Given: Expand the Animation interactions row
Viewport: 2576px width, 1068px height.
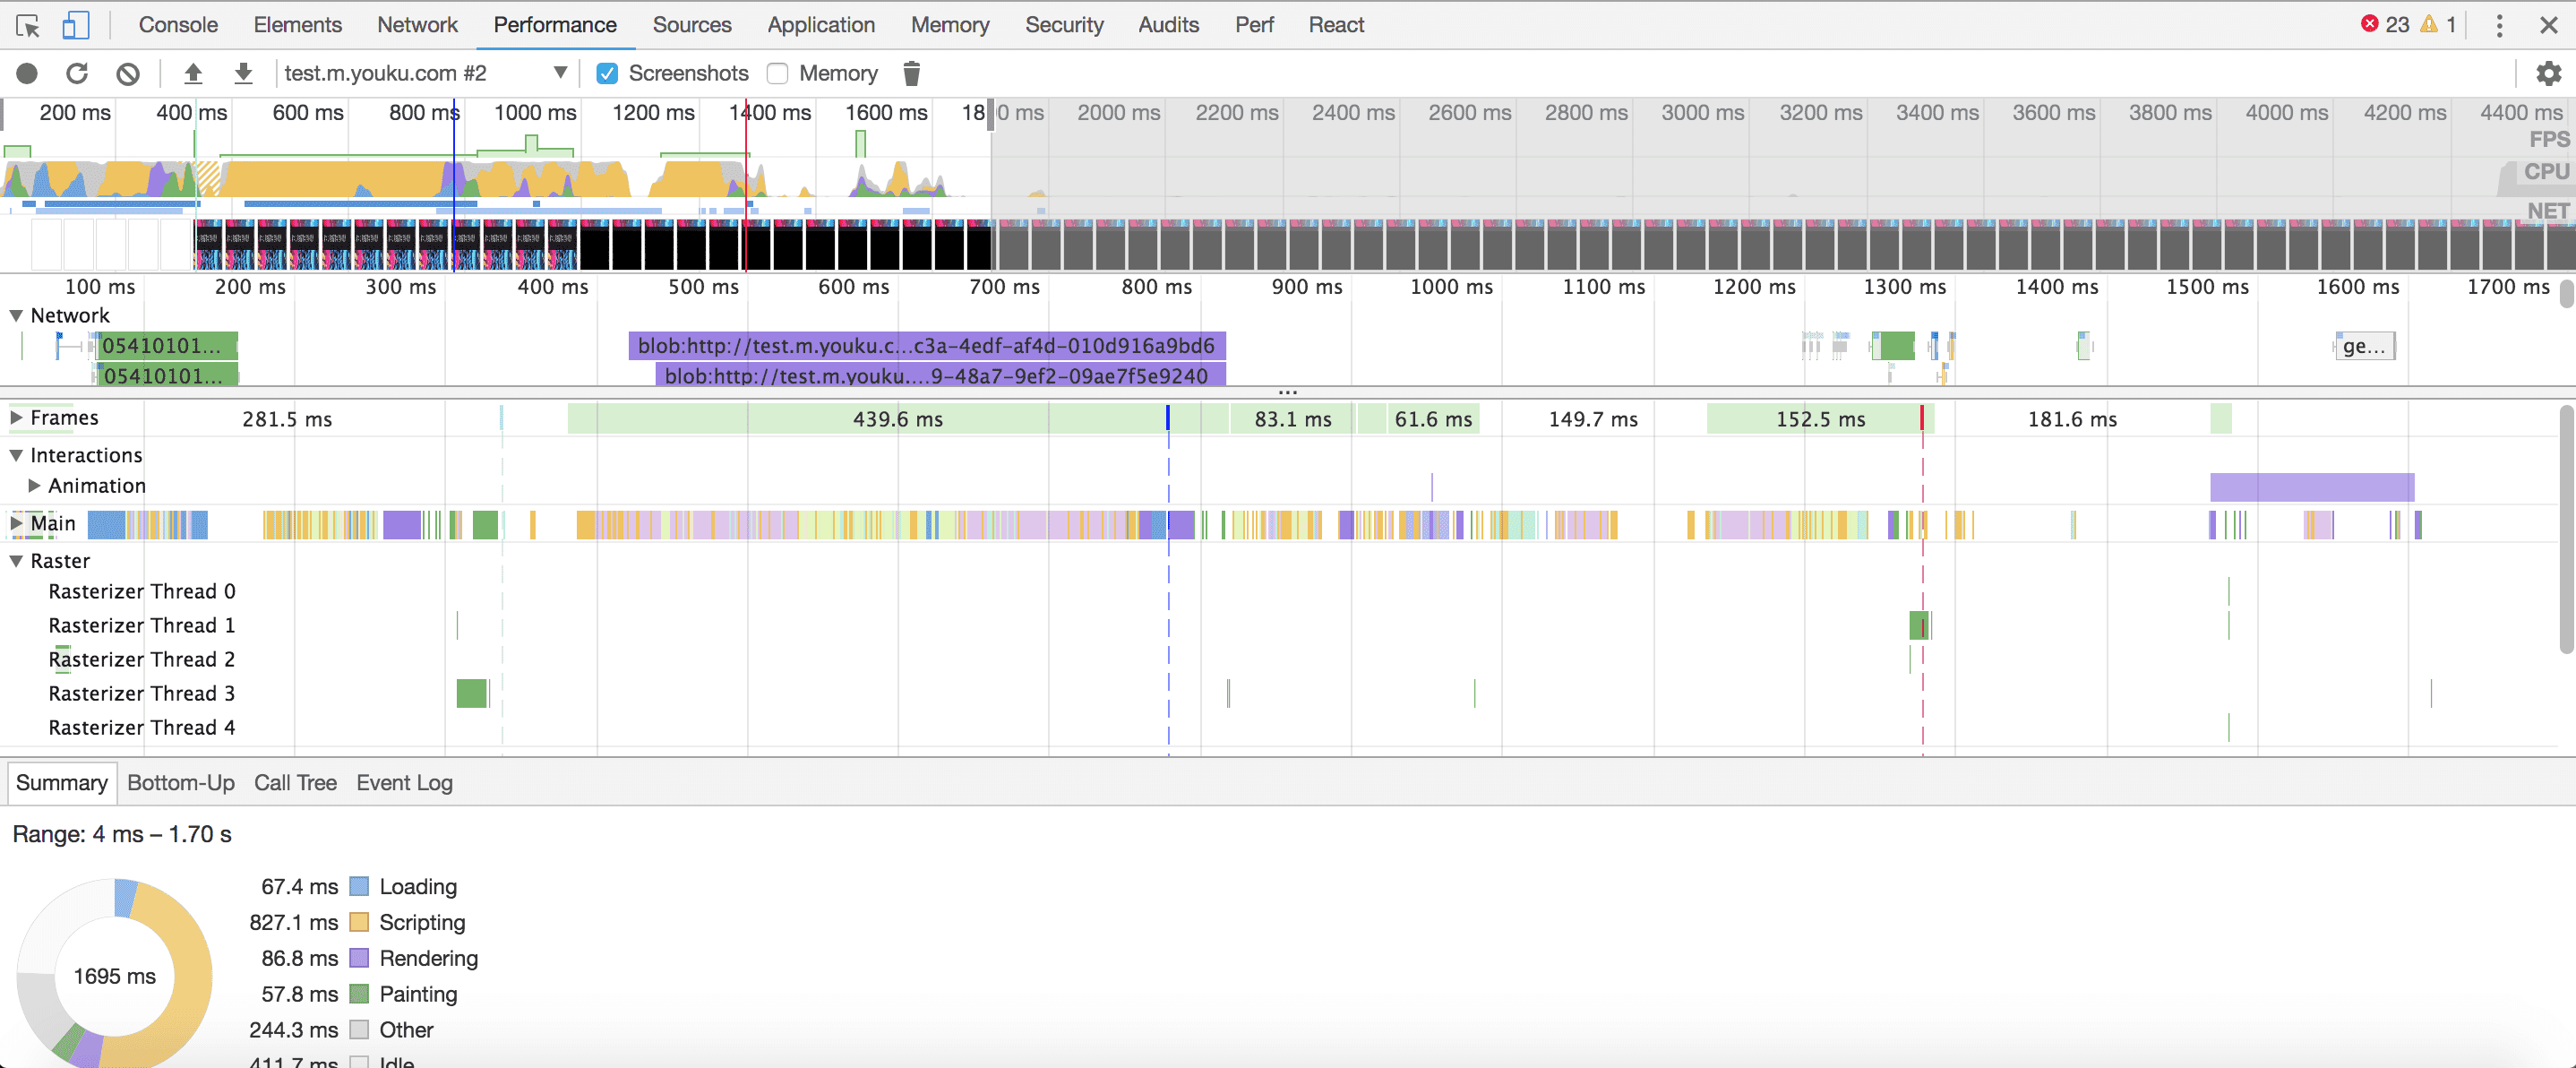Looking at the screenshot, I should pyautogui.click(x=34, y=486).
